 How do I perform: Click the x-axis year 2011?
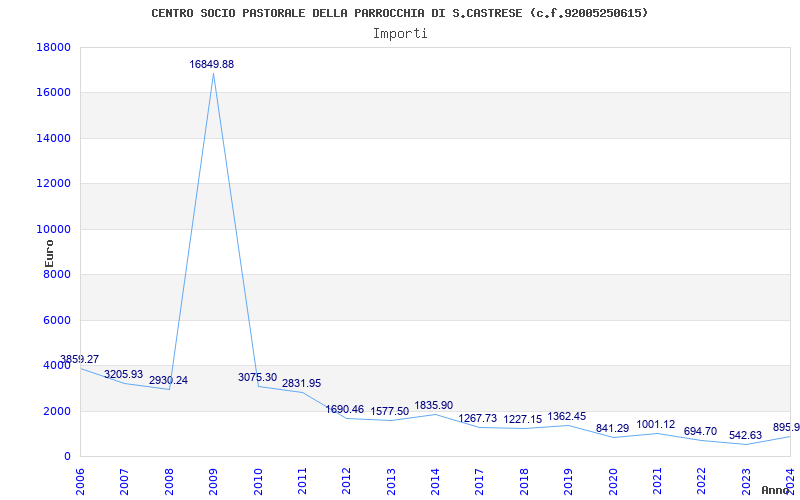click(302, 481)
